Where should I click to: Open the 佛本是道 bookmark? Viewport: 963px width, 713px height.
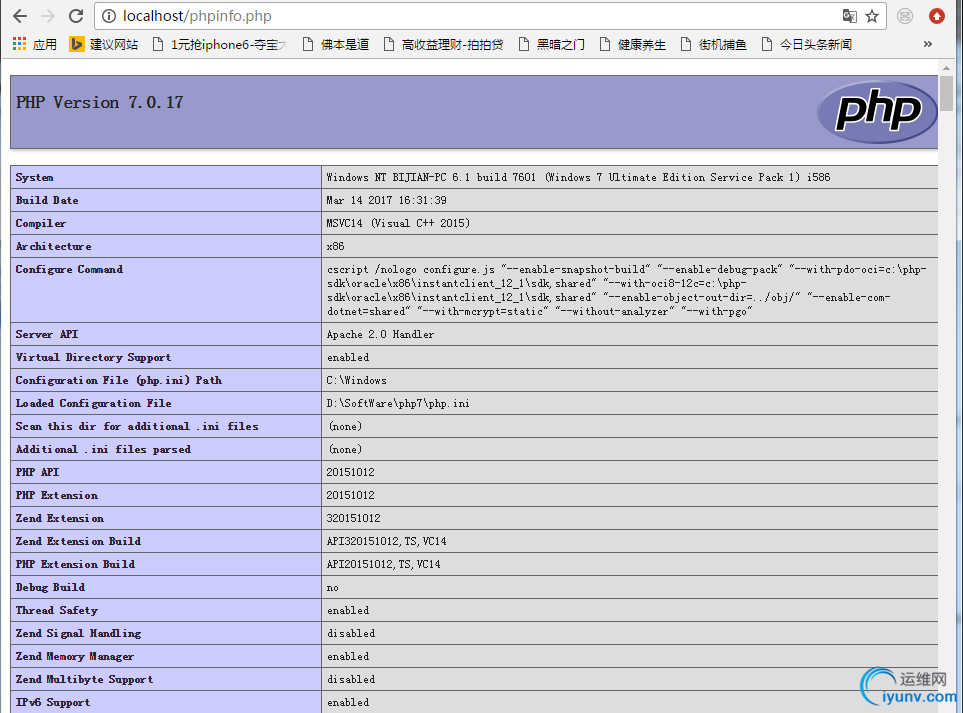(x=336, y=44)
